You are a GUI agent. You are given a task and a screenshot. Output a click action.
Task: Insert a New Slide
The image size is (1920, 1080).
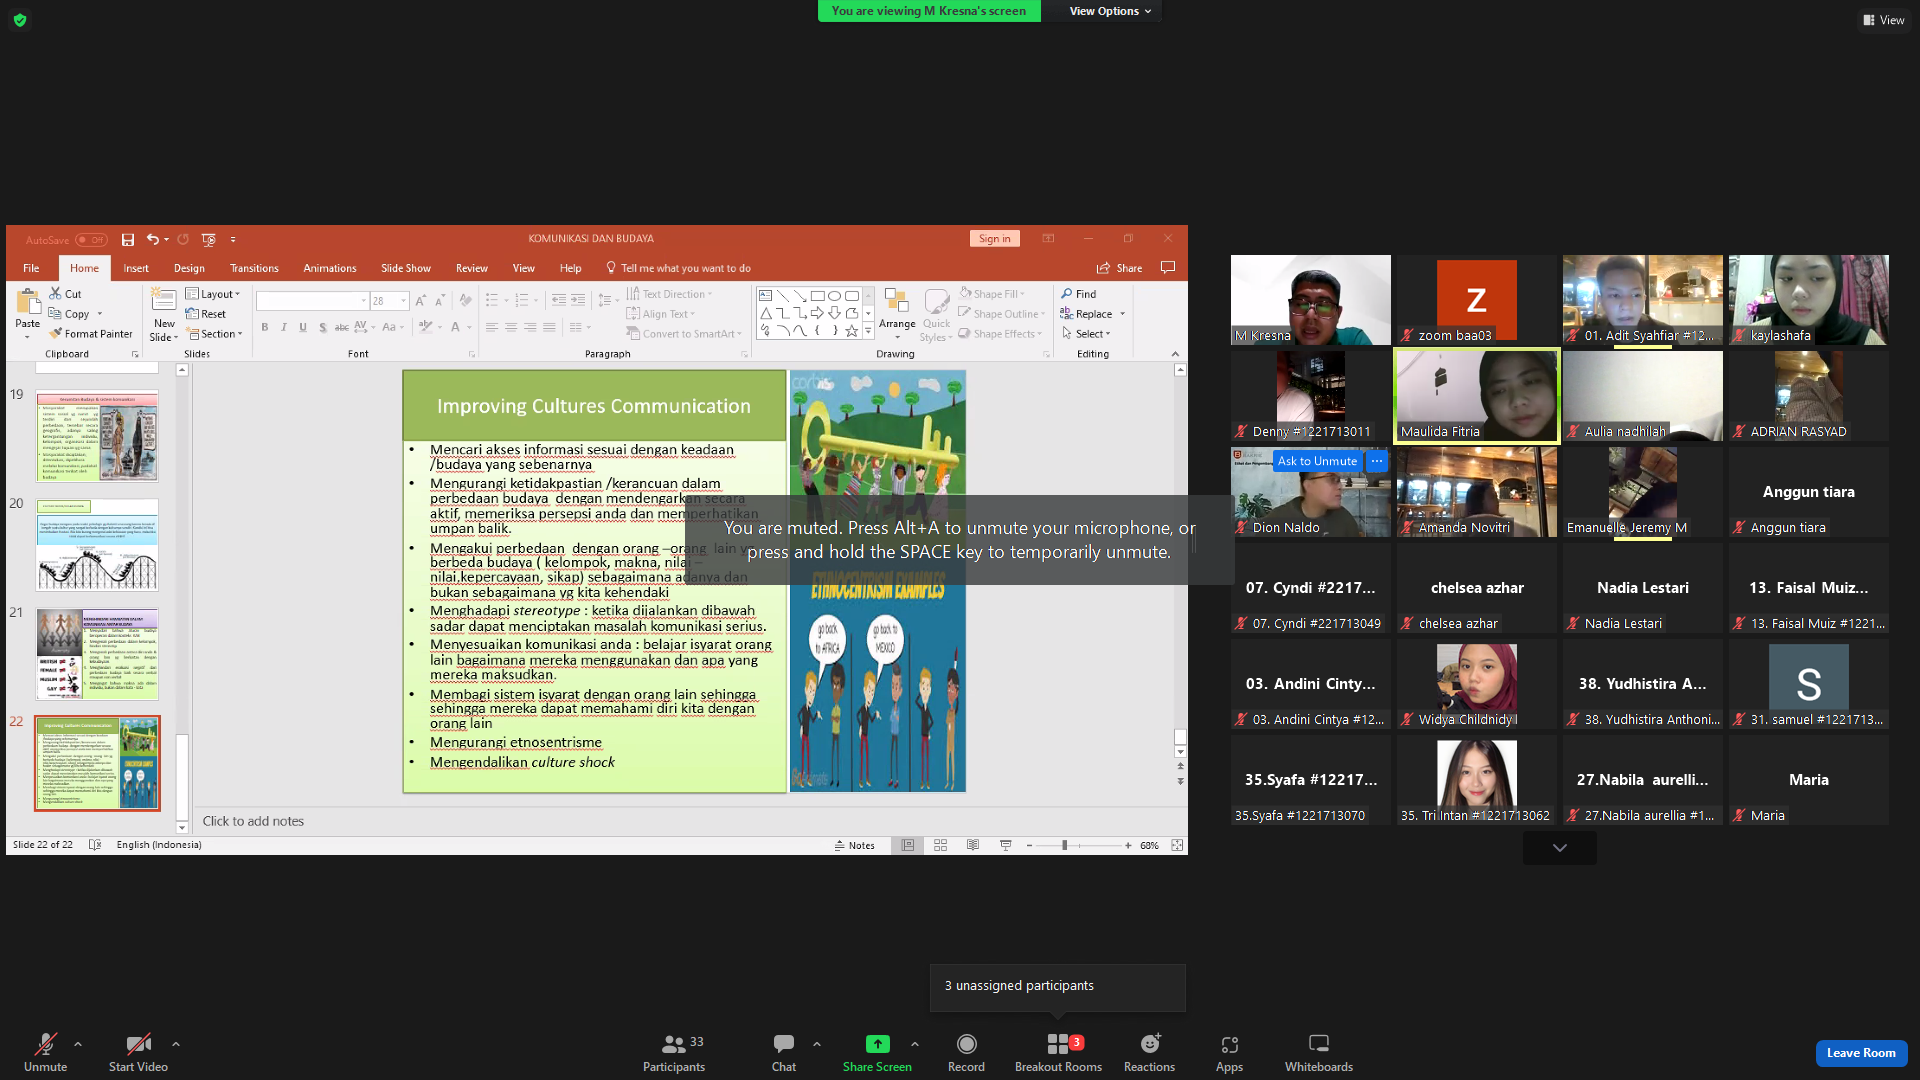(164, 314)
